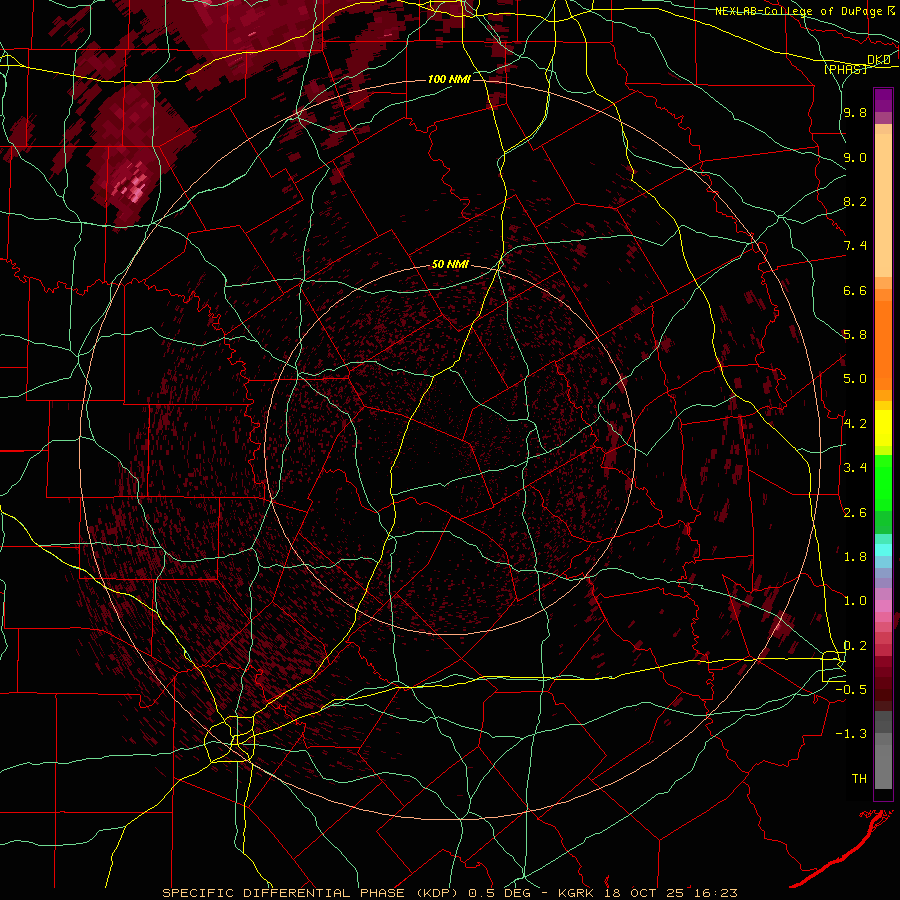The width and height of the screenshot is (900, 900).
Task: Click the 4.2 scale value
Action: (855, 424)
